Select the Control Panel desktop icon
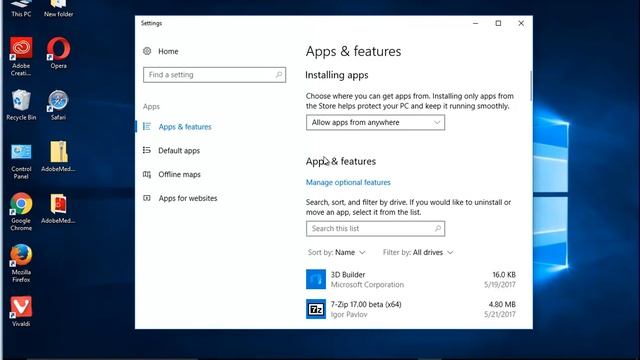This screenshot has height=360, width=640. point(21,161)
